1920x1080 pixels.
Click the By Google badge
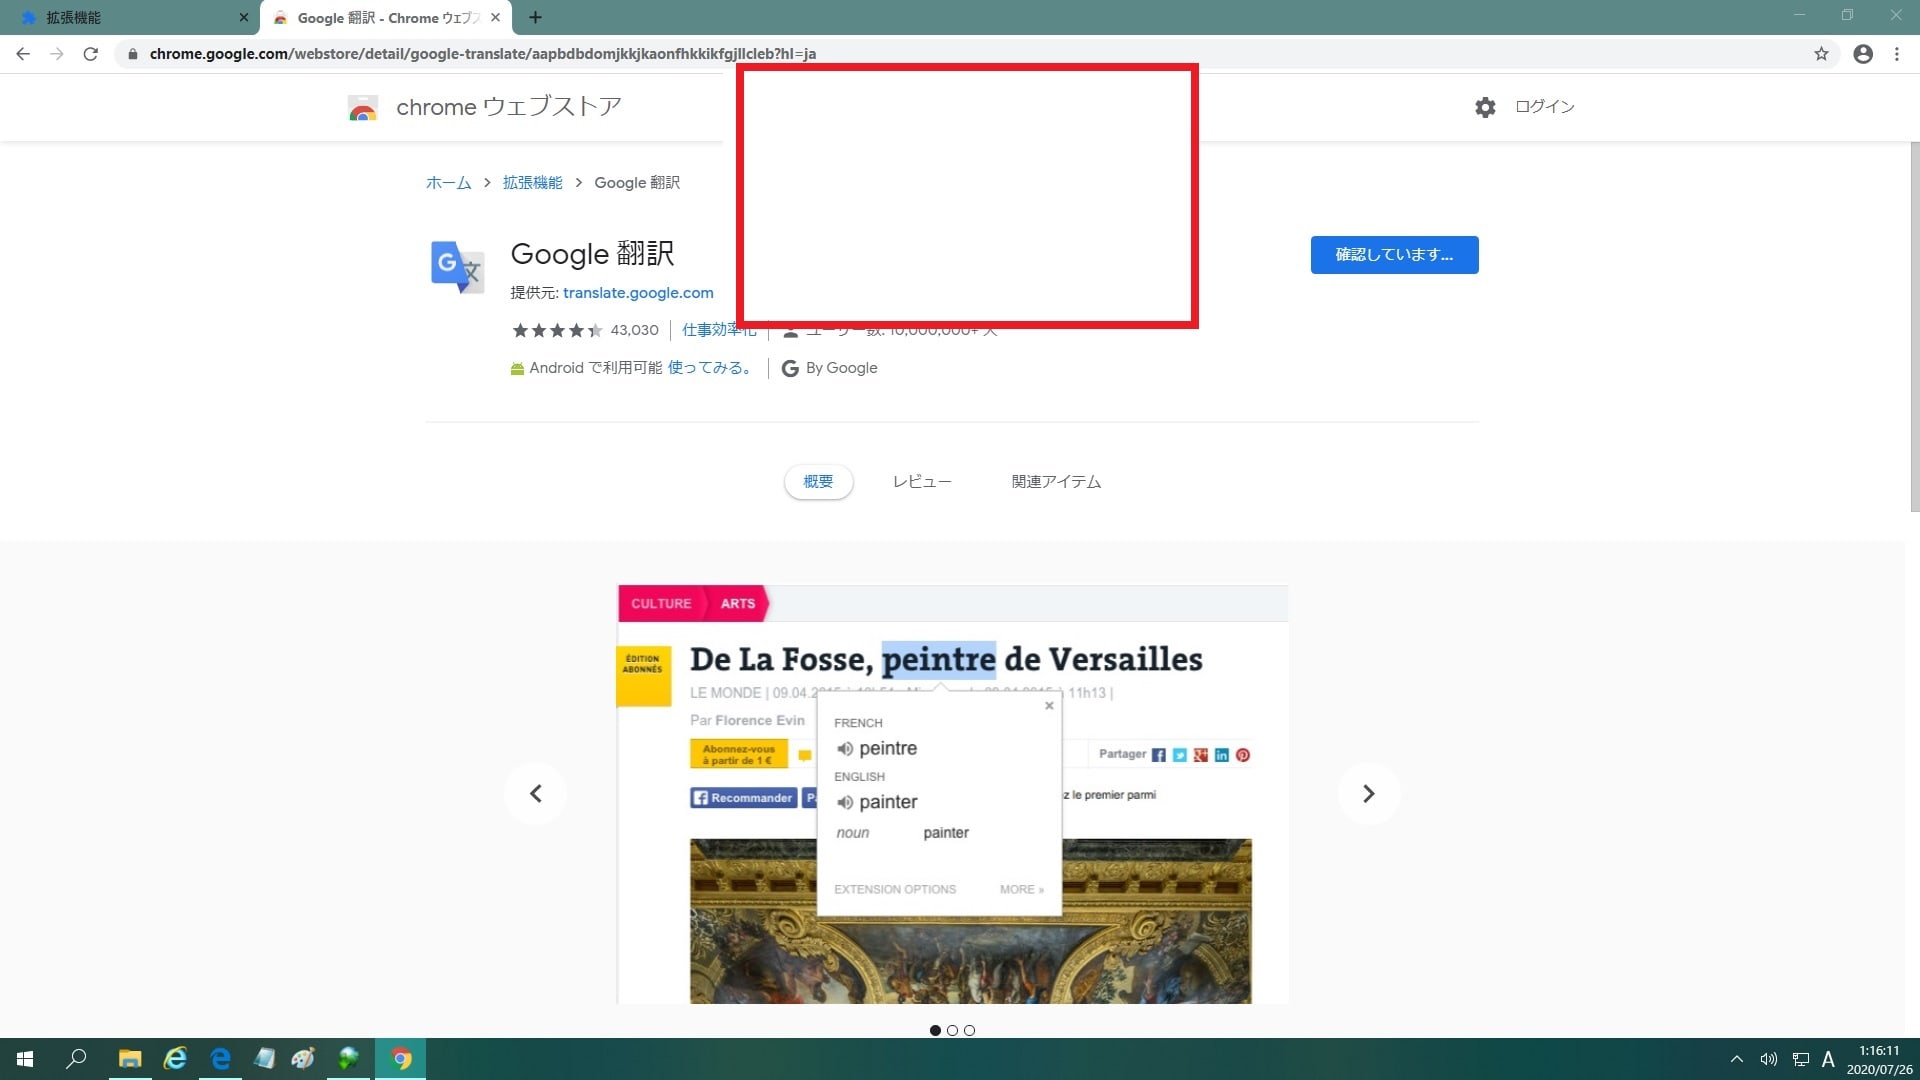pyautogui.click(x=829, y=368)
